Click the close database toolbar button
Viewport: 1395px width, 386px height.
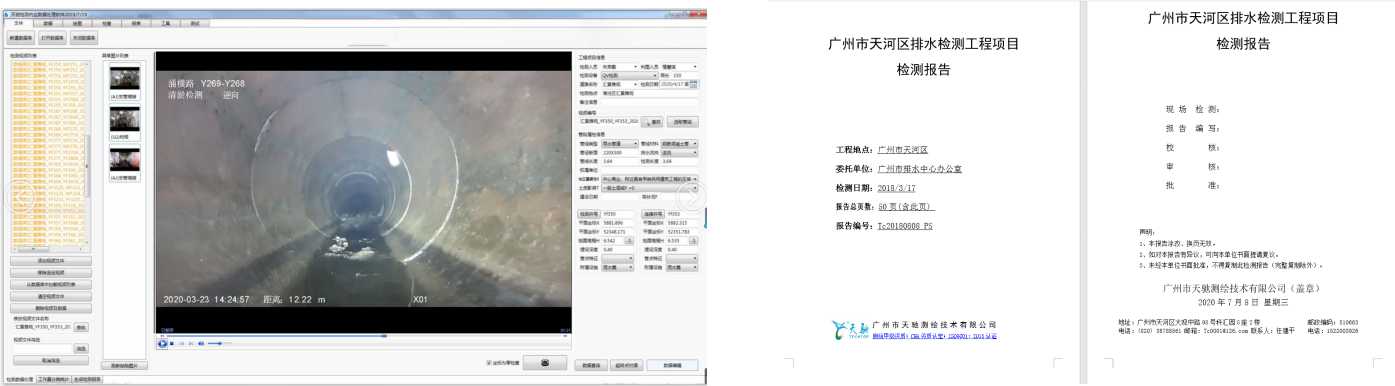click(x=84, y=37)
